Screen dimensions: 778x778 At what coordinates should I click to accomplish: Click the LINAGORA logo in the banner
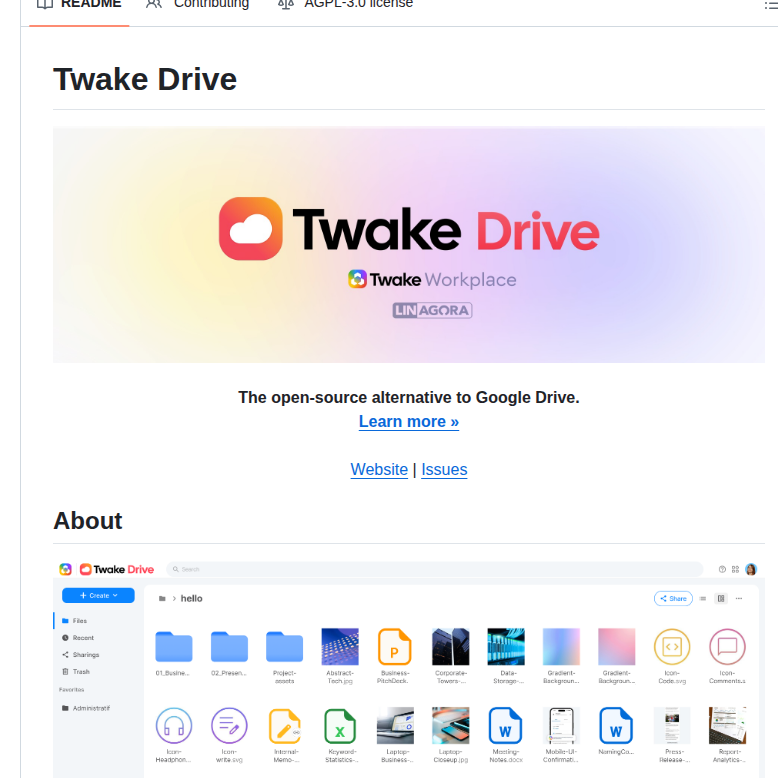pos(432,310)
